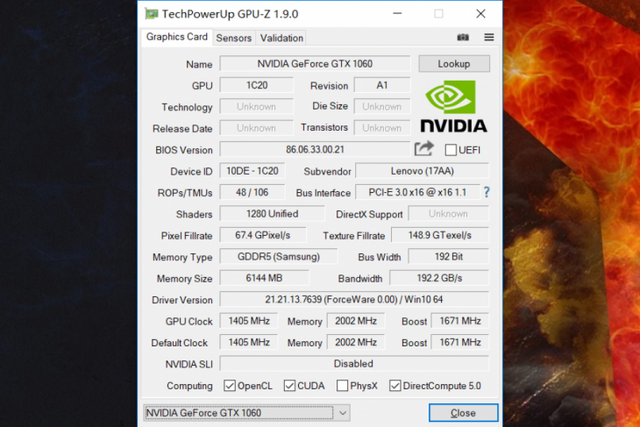Click the Revision field A1
The image size is (640, 427).
pyautogui.click(x=382, y=85)
